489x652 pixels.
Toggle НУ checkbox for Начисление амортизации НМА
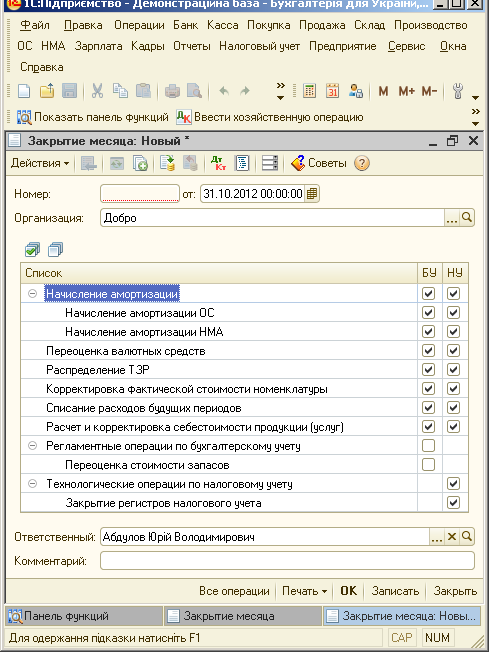pos(453,331)
